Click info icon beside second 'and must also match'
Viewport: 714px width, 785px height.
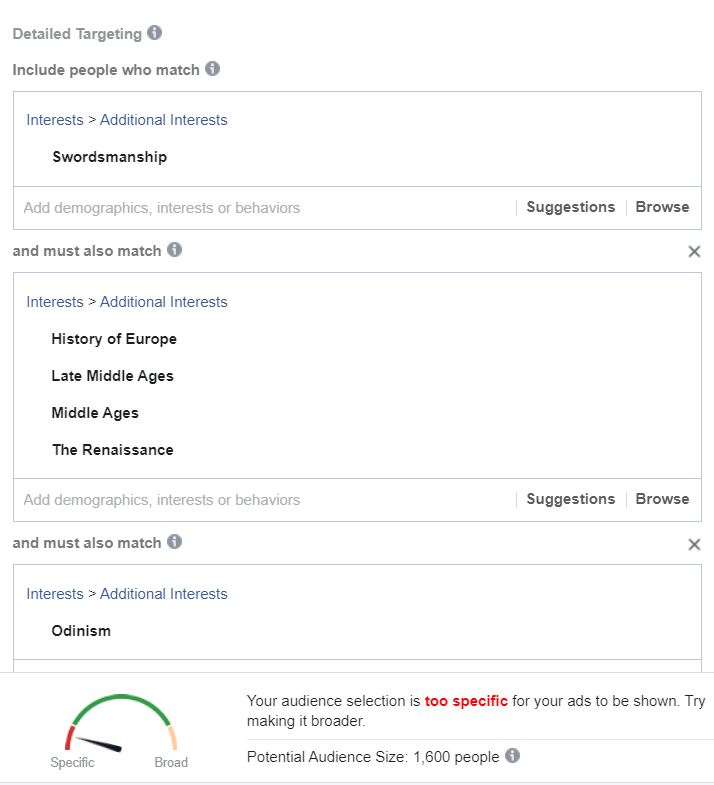tap(174, 542)
